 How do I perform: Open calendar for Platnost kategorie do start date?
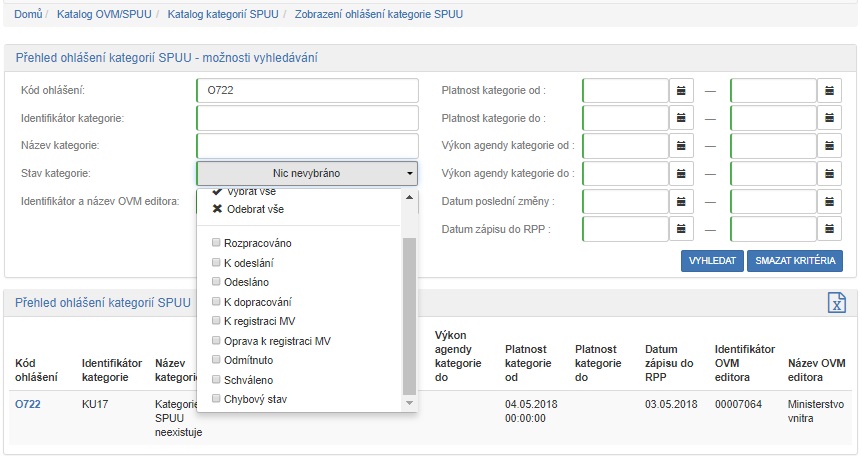[x=681, y=118]
